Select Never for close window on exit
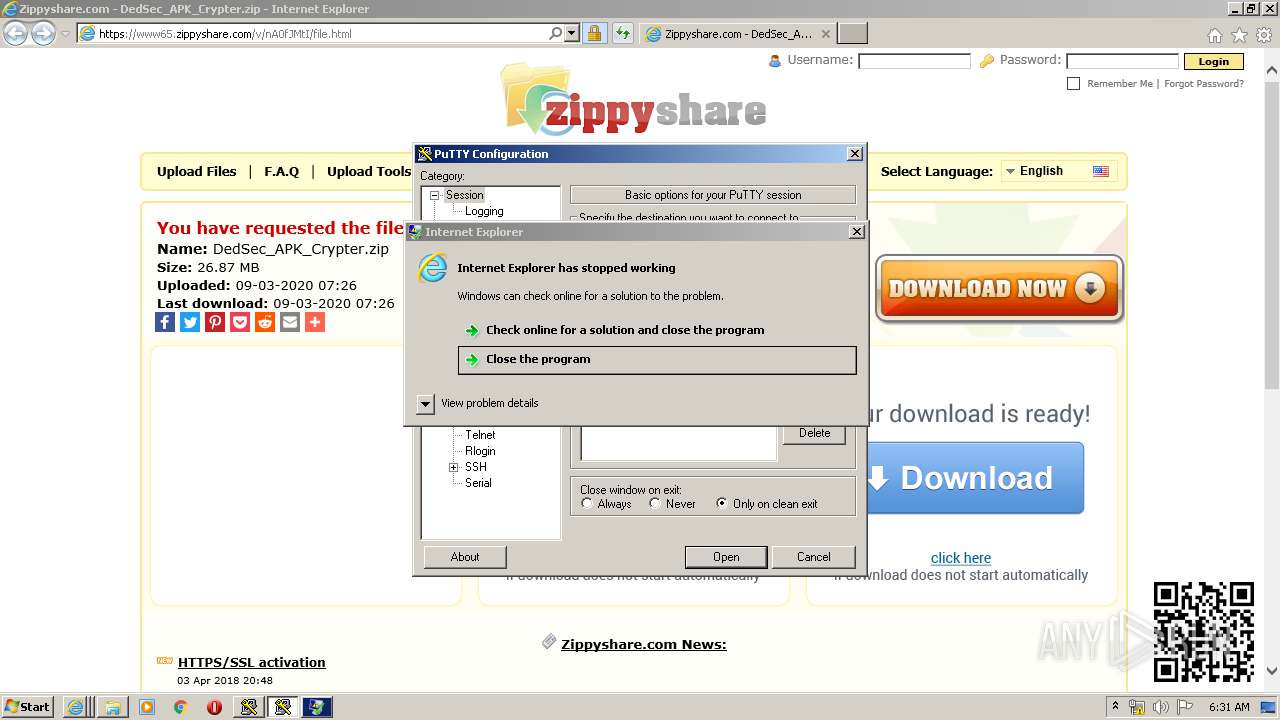Viewport: 1280px width, 720px height. pyautogui.click(x=655, y=504)
